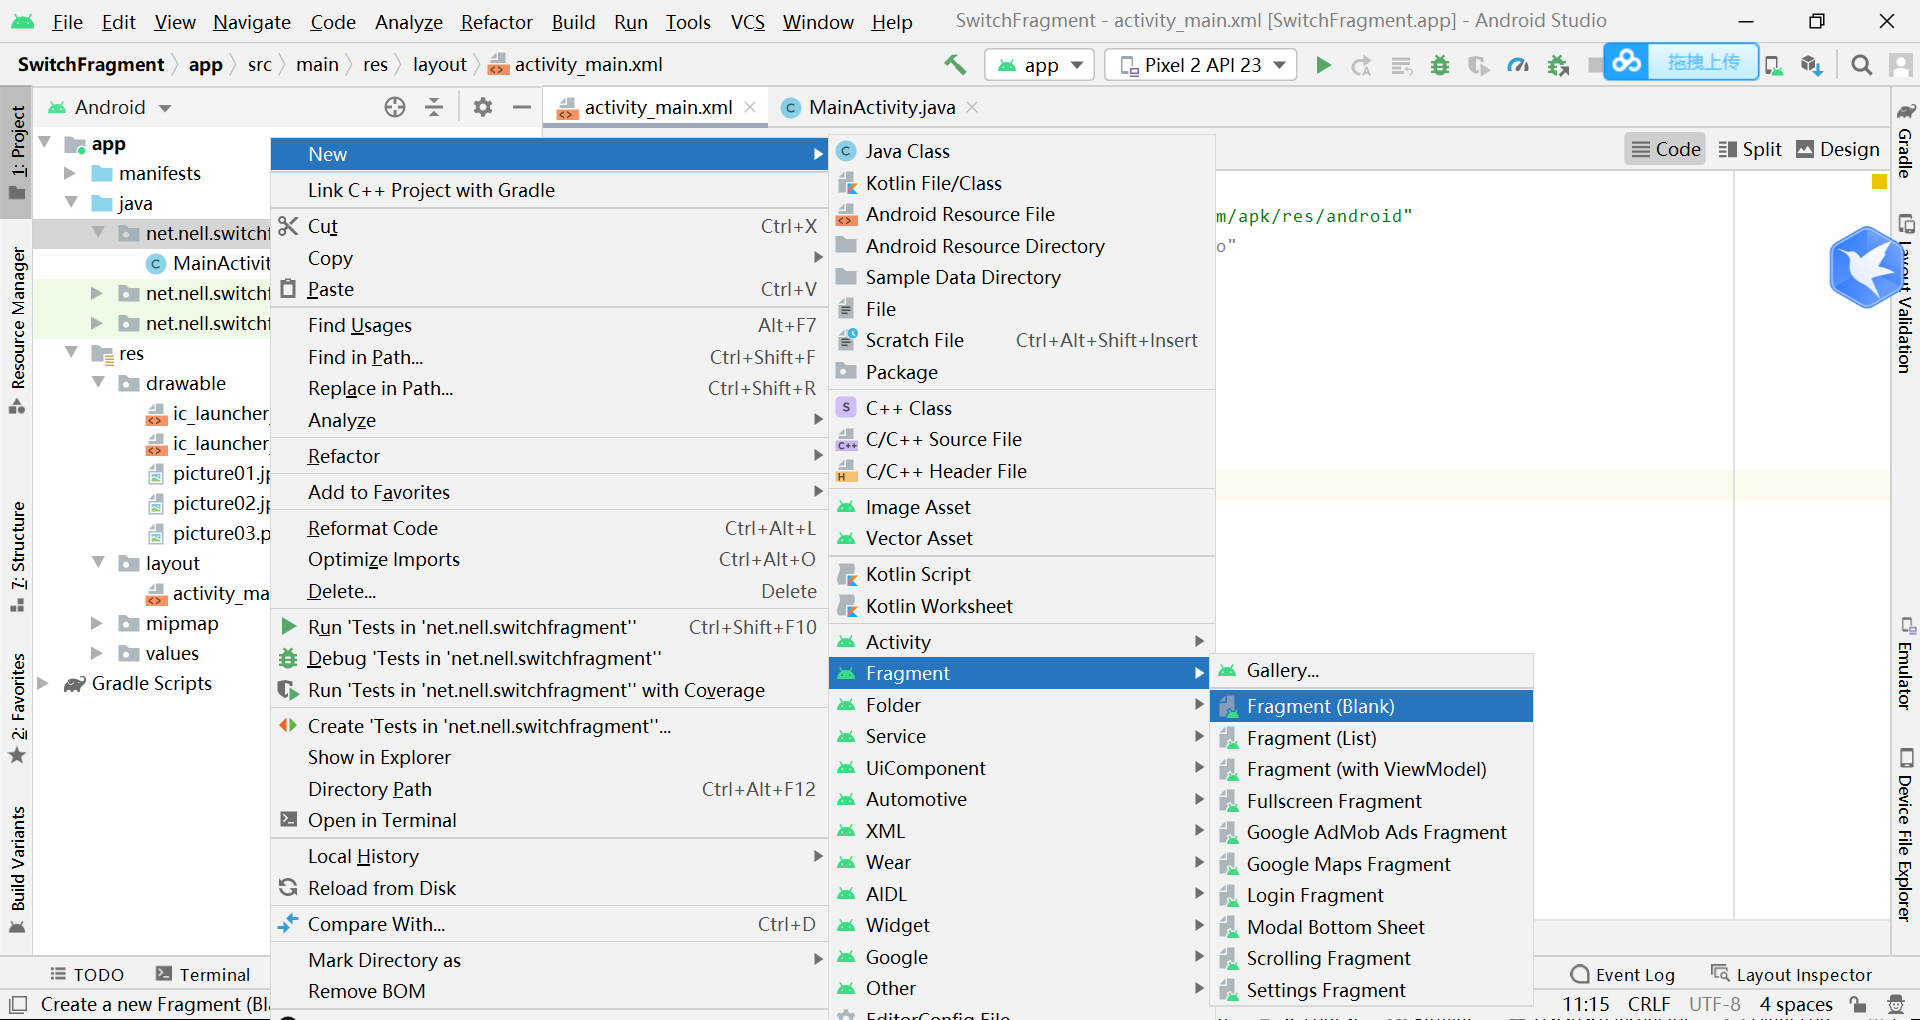Close the activity_main.xml tab
Image resolution: width=1920 pixels, height=1020 pixels.
point(750,107)
